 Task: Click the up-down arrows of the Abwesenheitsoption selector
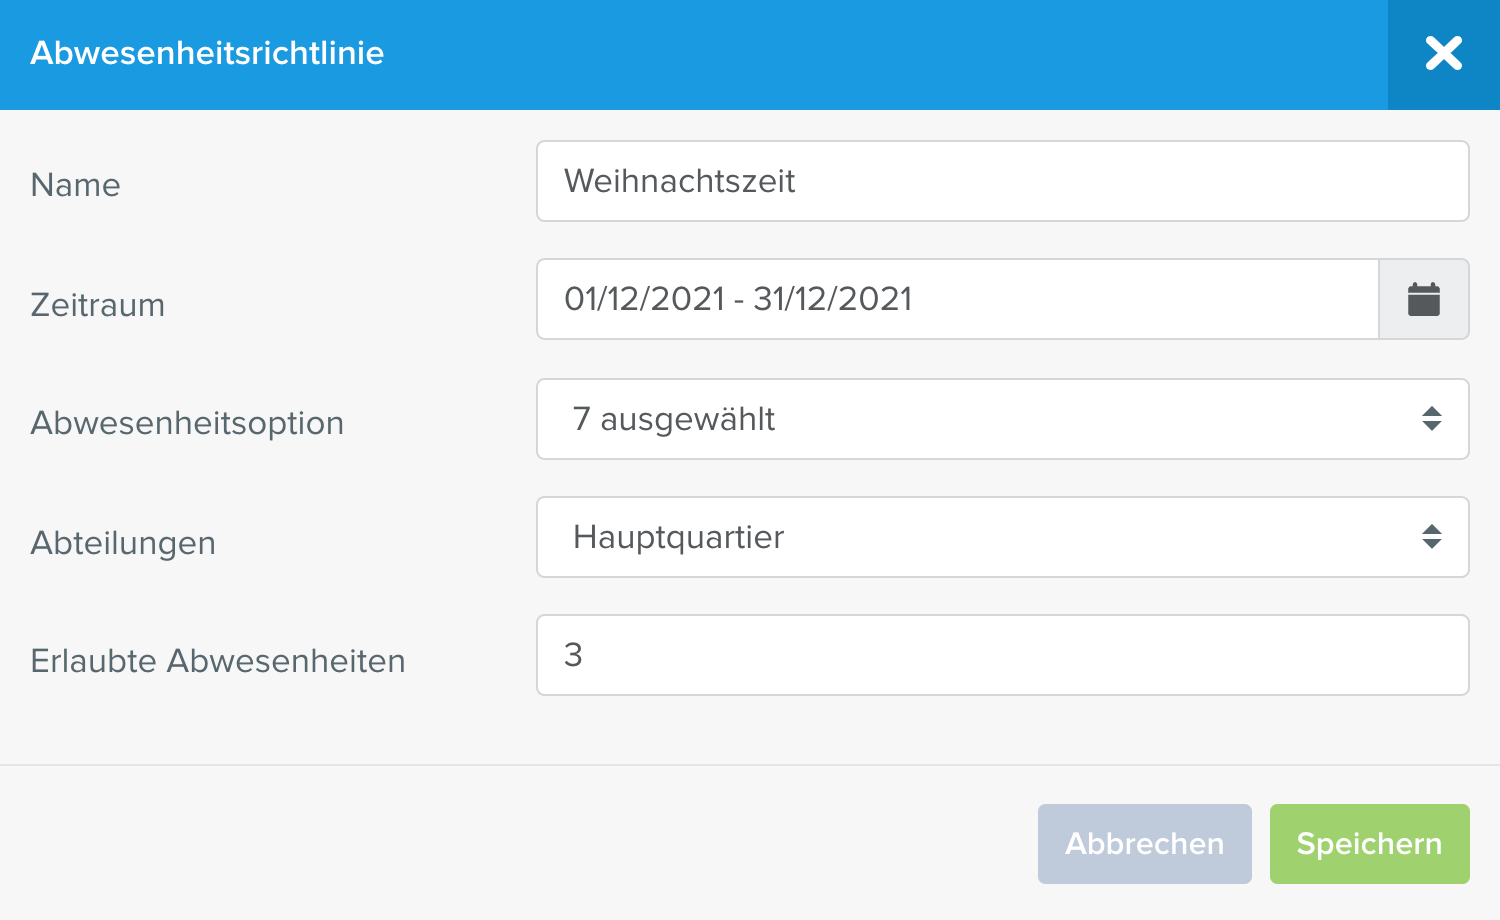coord(1432,419)
